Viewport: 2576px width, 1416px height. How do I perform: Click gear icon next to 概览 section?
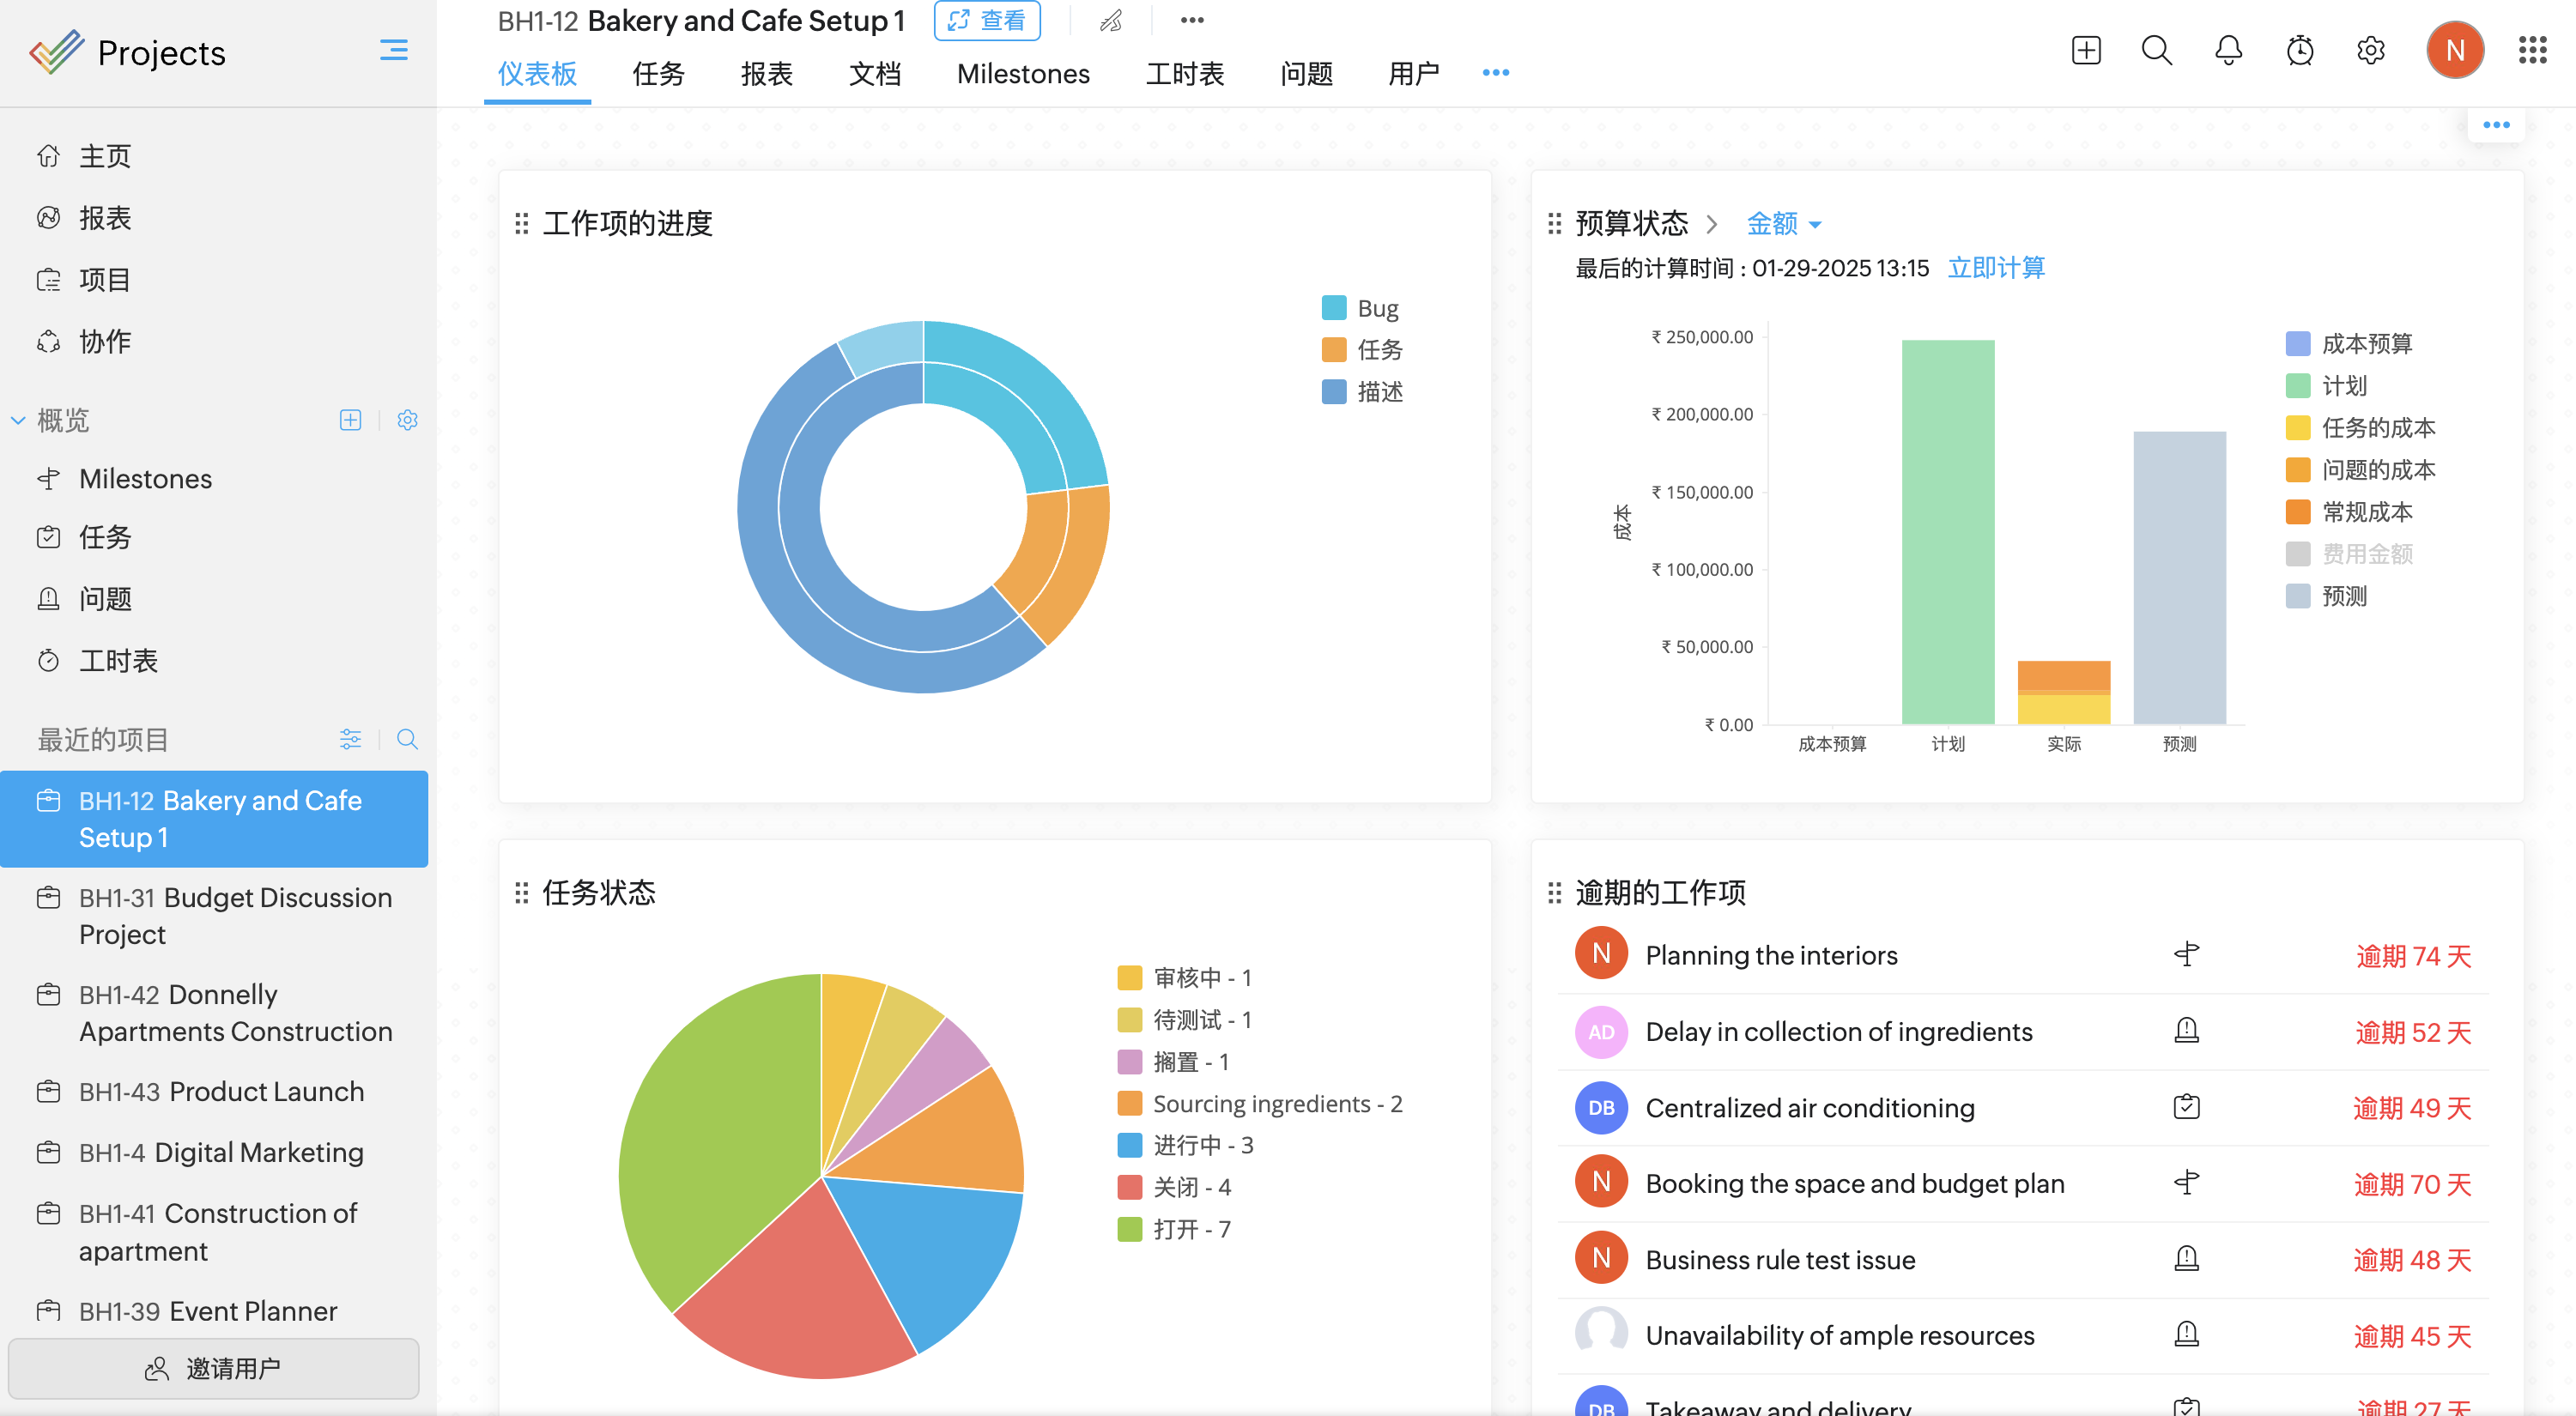coord(407,420)
